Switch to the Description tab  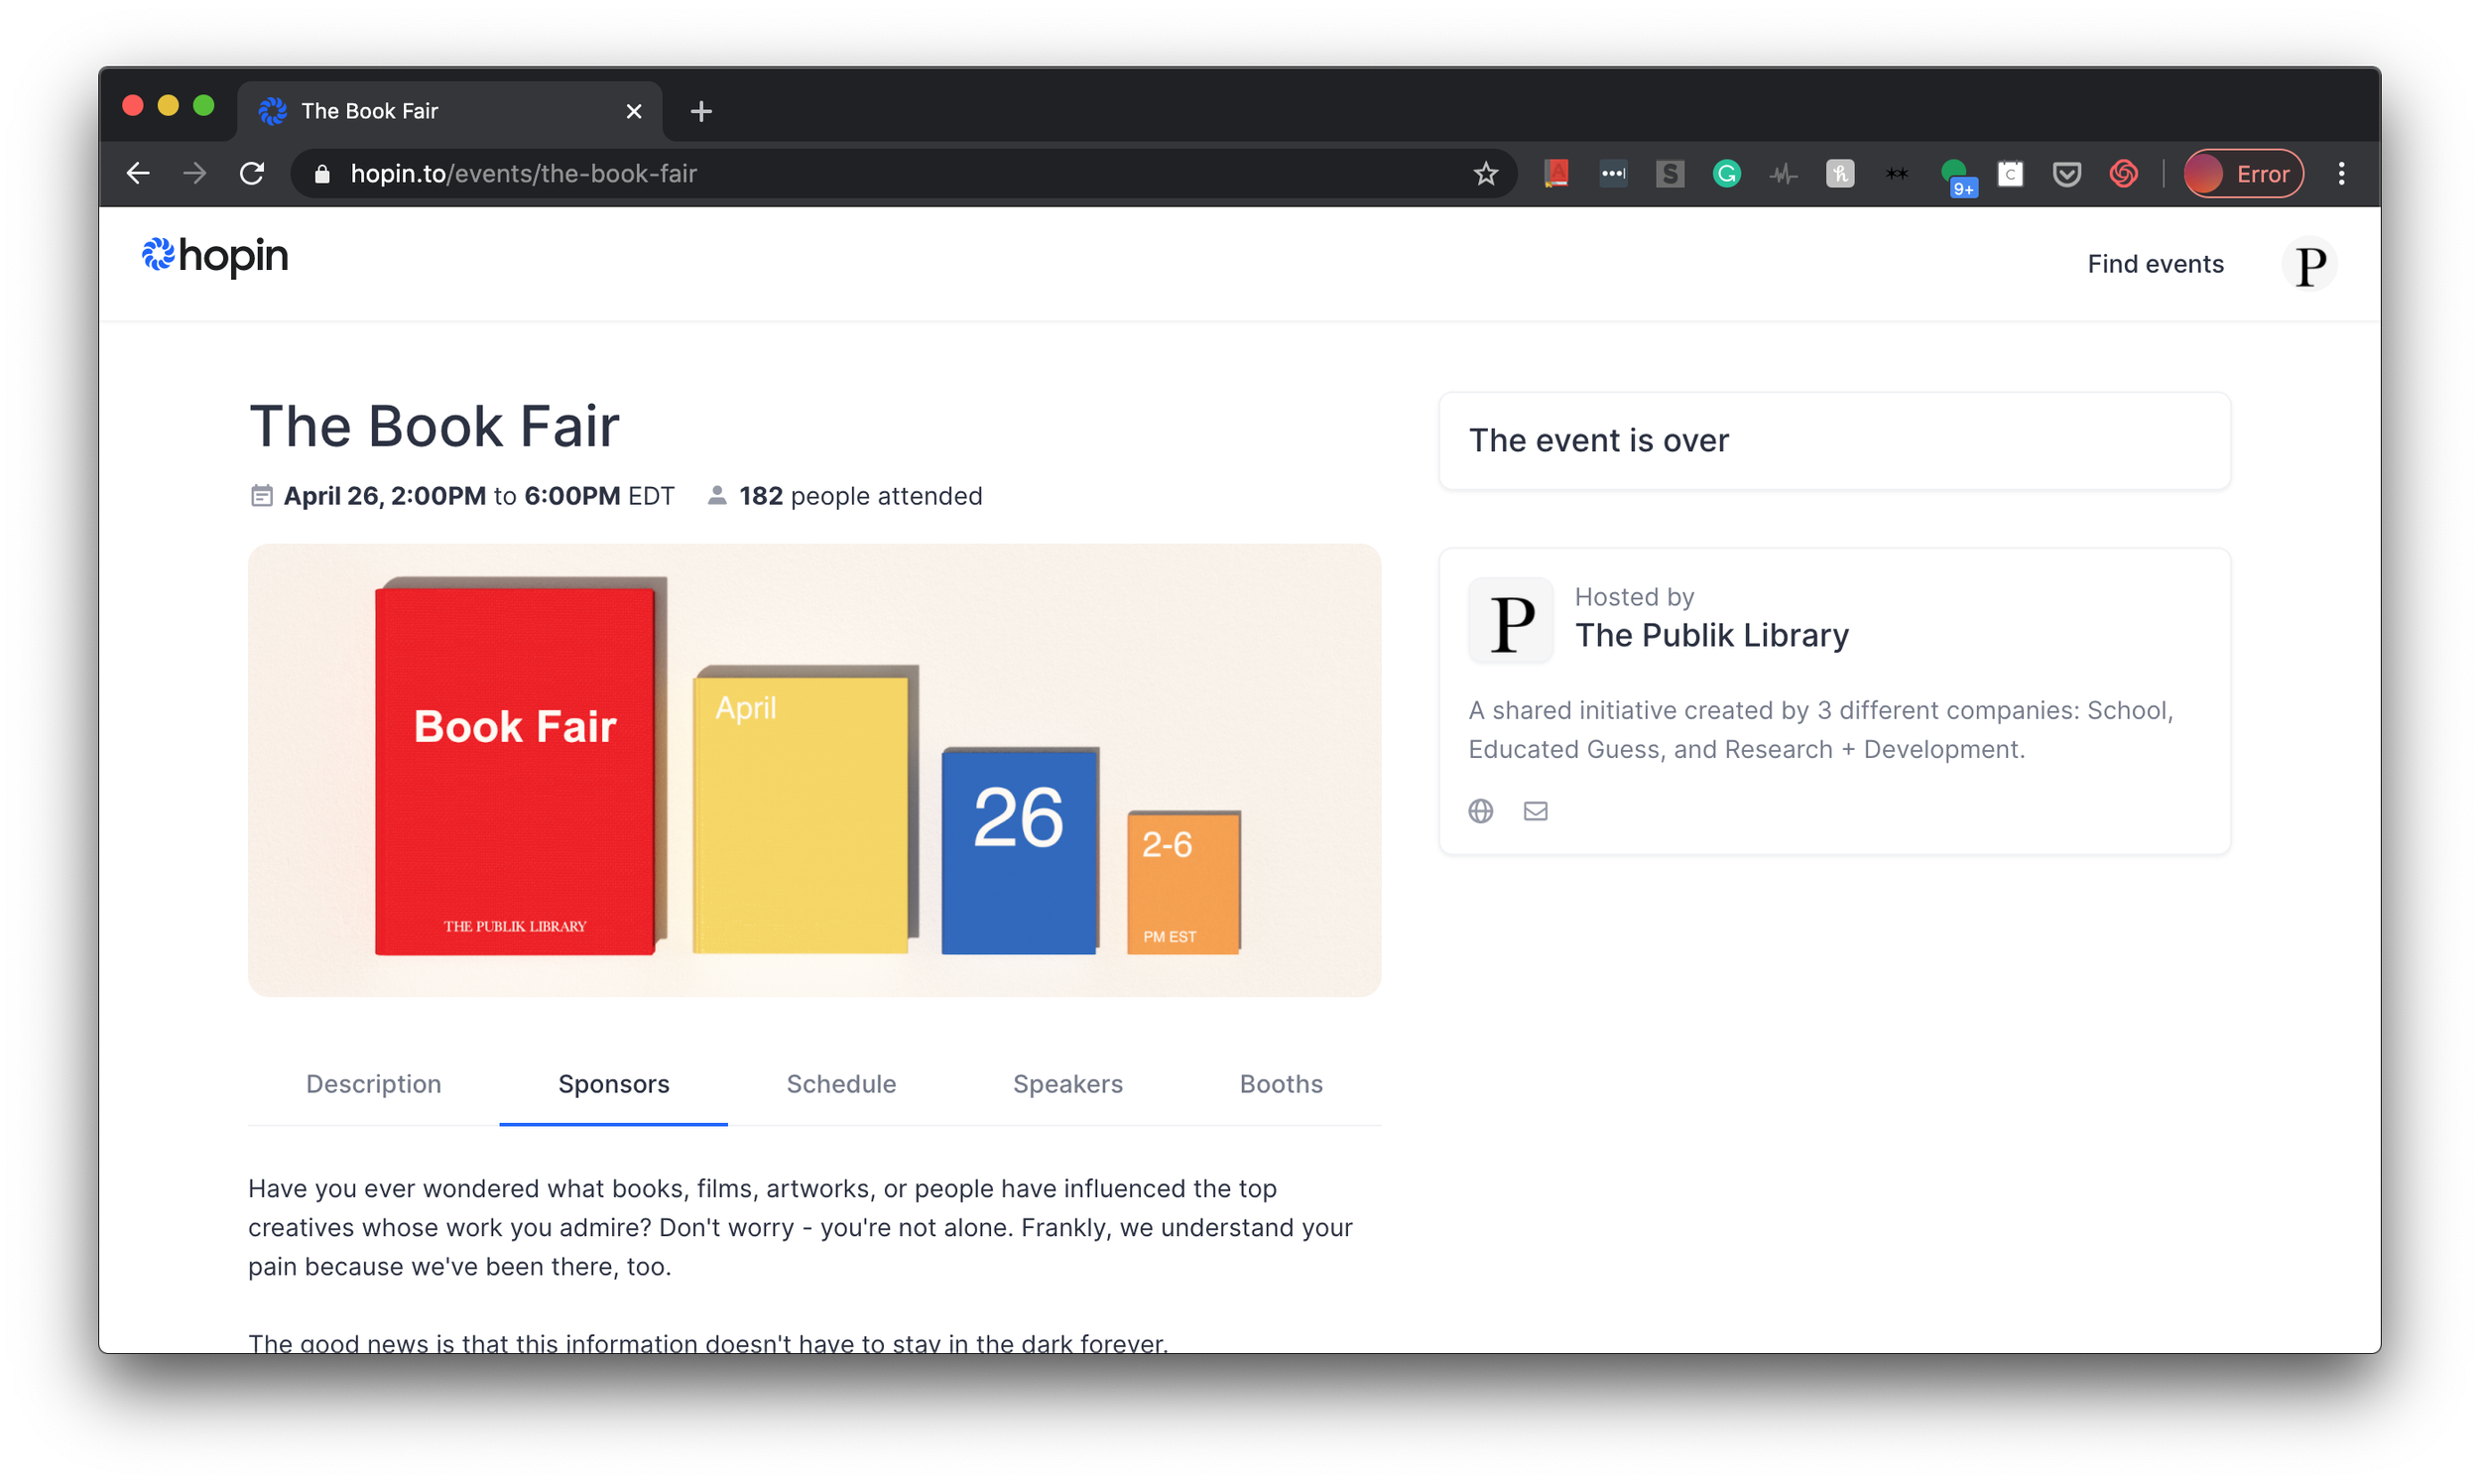pyautogui.click(x=373, y=1084)
